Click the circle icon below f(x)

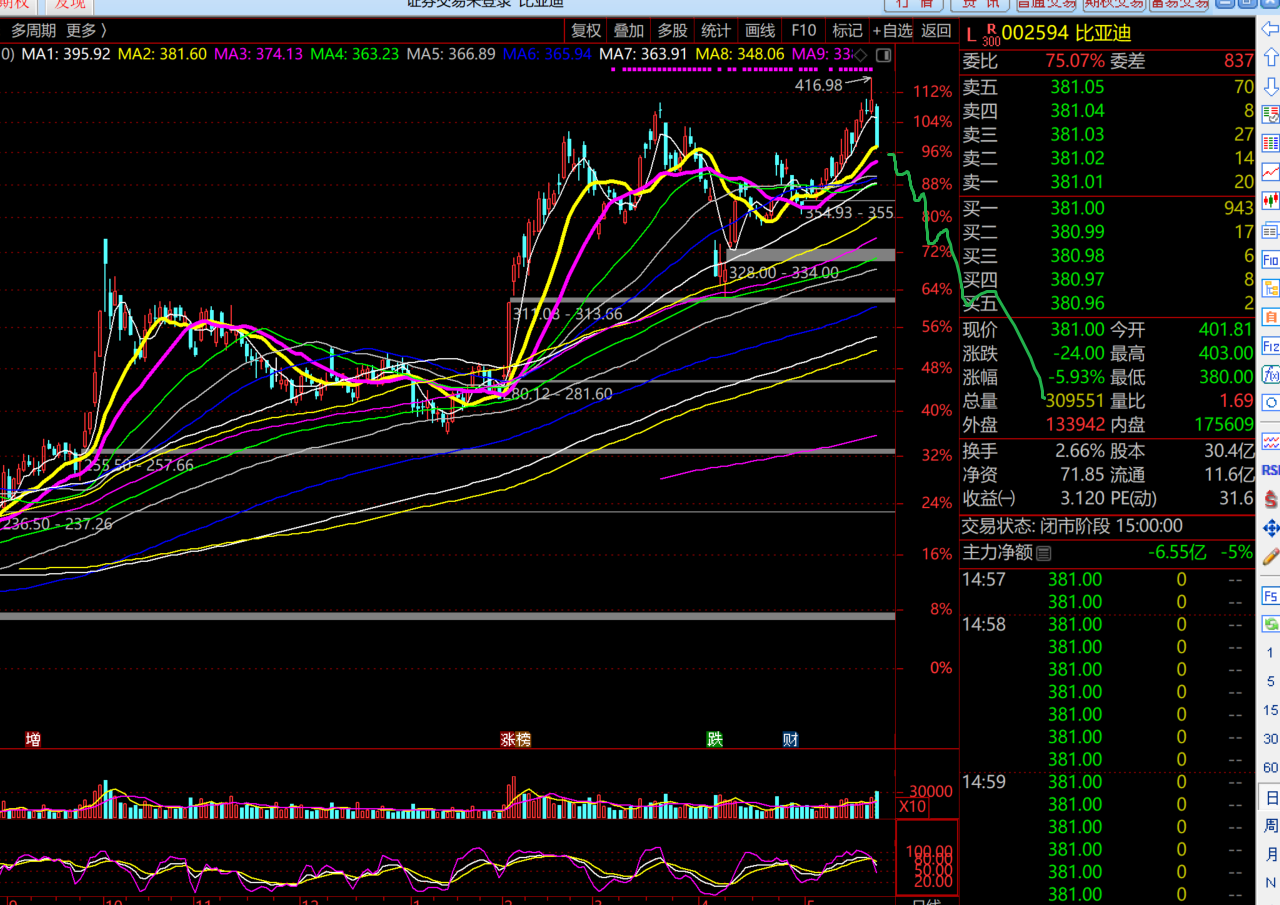1270,402
